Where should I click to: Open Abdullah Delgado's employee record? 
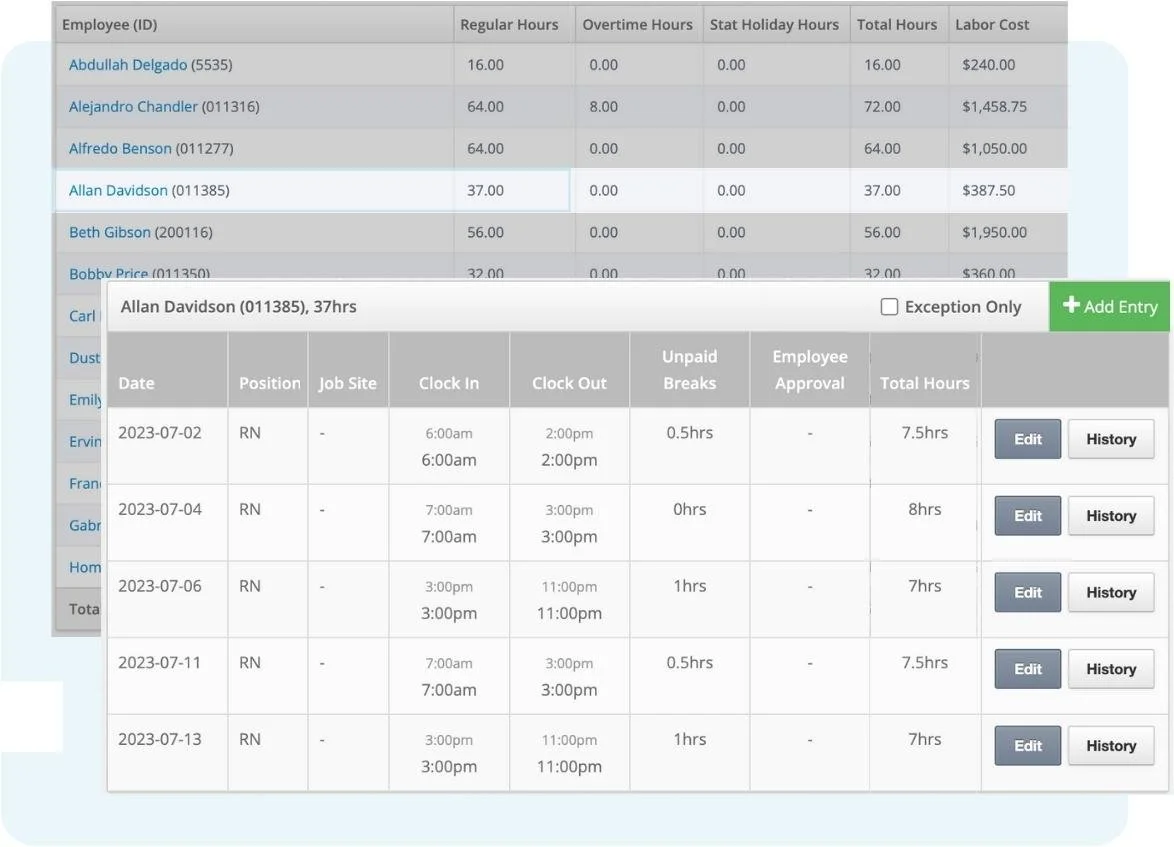click(x=129, y=64)
